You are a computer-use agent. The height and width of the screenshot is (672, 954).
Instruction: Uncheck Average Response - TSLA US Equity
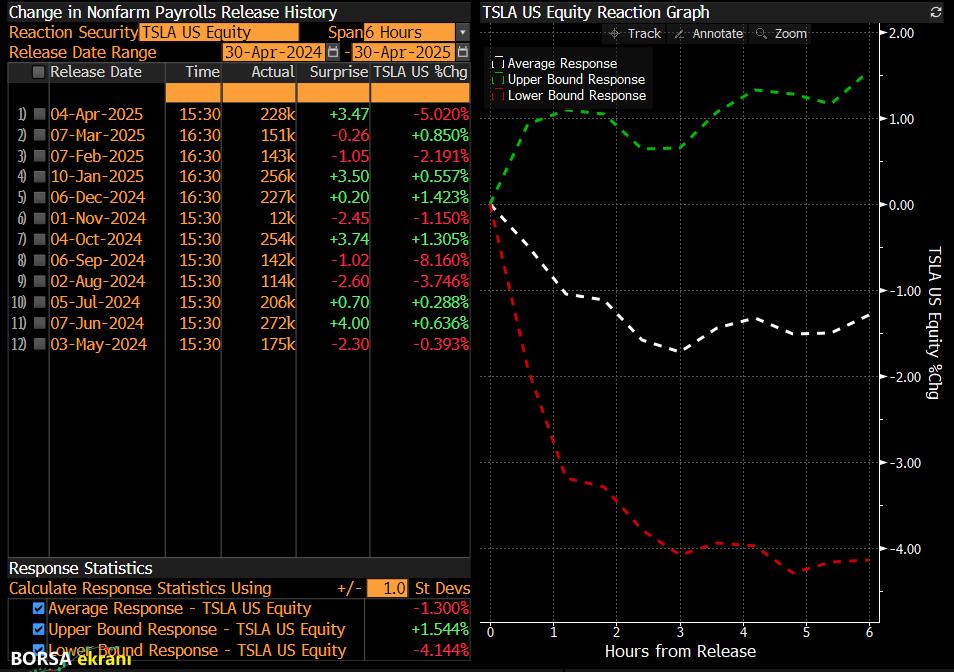pos(38,608)
